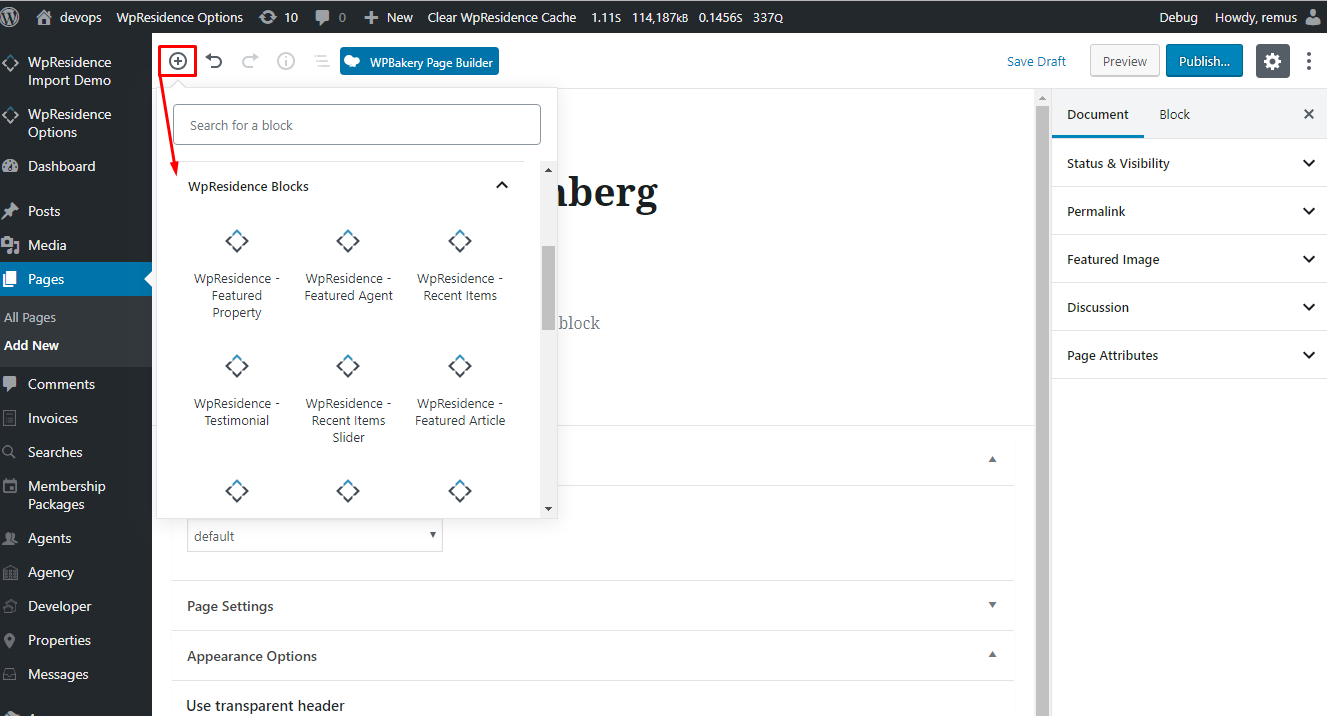Open devops site home link
Screen dimensions: 1327x716
click(70, 17)
